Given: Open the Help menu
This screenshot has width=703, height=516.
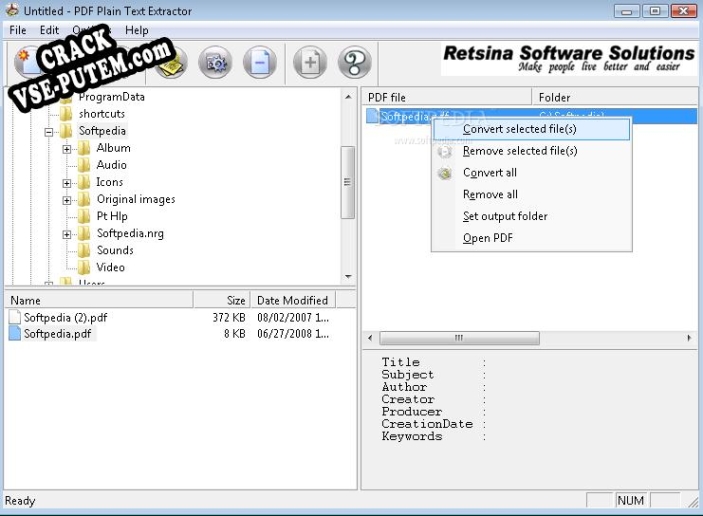Looking at the screenshot, I should (x=136, y=30).
